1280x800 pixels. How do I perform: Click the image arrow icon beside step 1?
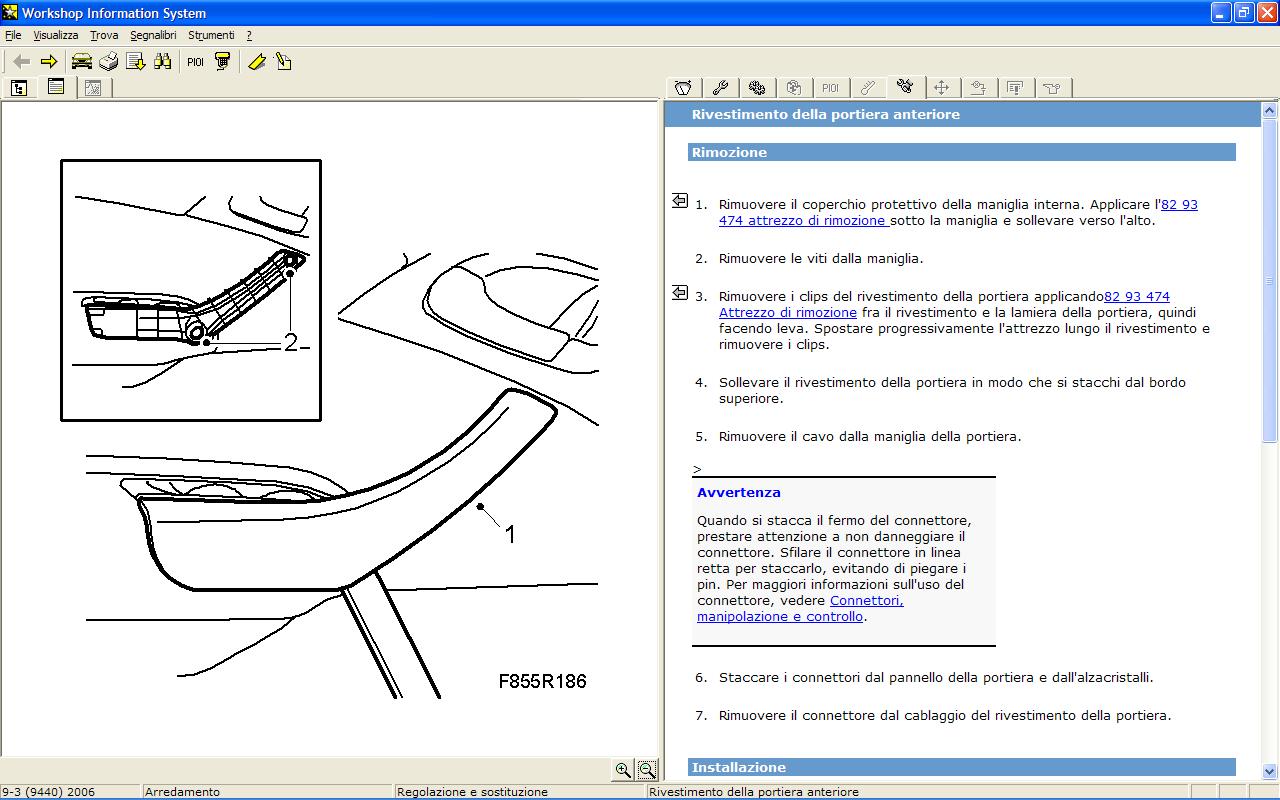[x=680, y=201]
